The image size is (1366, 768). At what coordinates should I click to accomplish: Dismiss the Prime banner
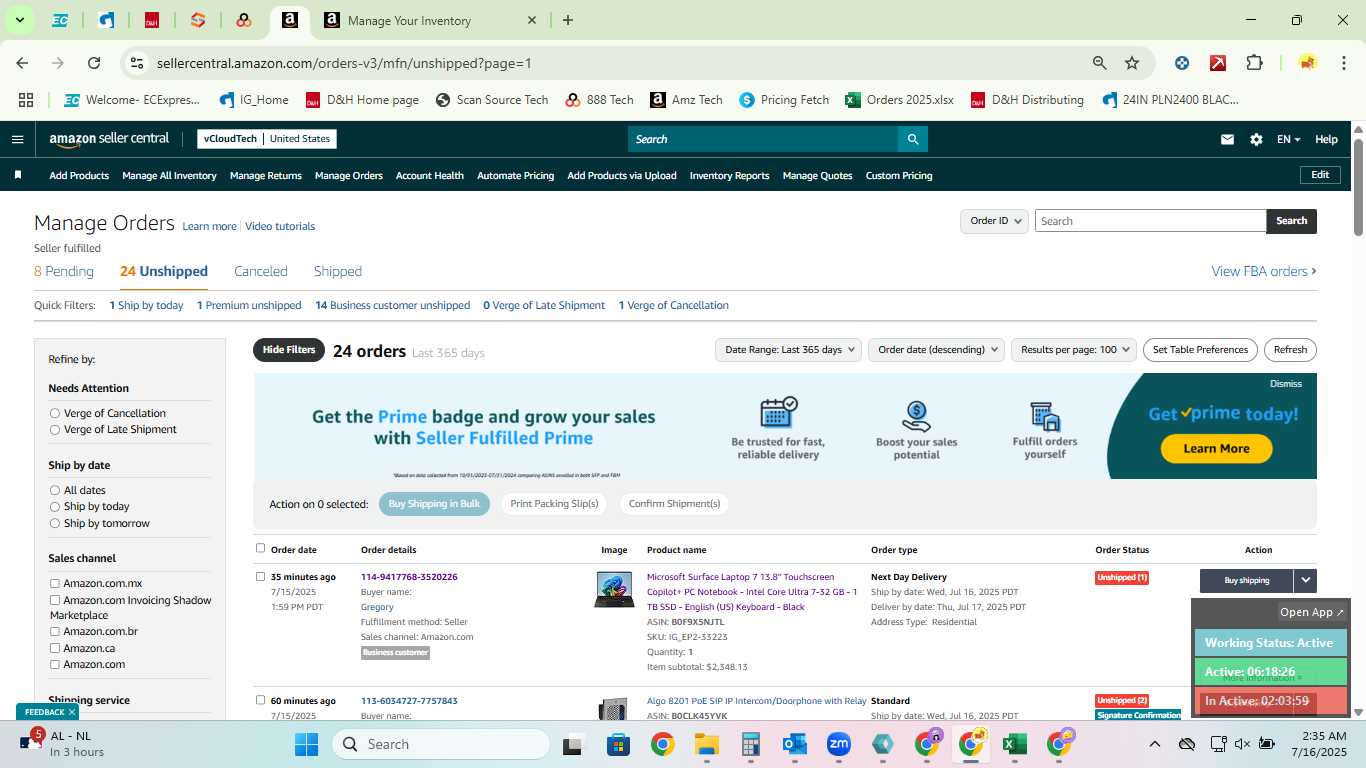1286,384
